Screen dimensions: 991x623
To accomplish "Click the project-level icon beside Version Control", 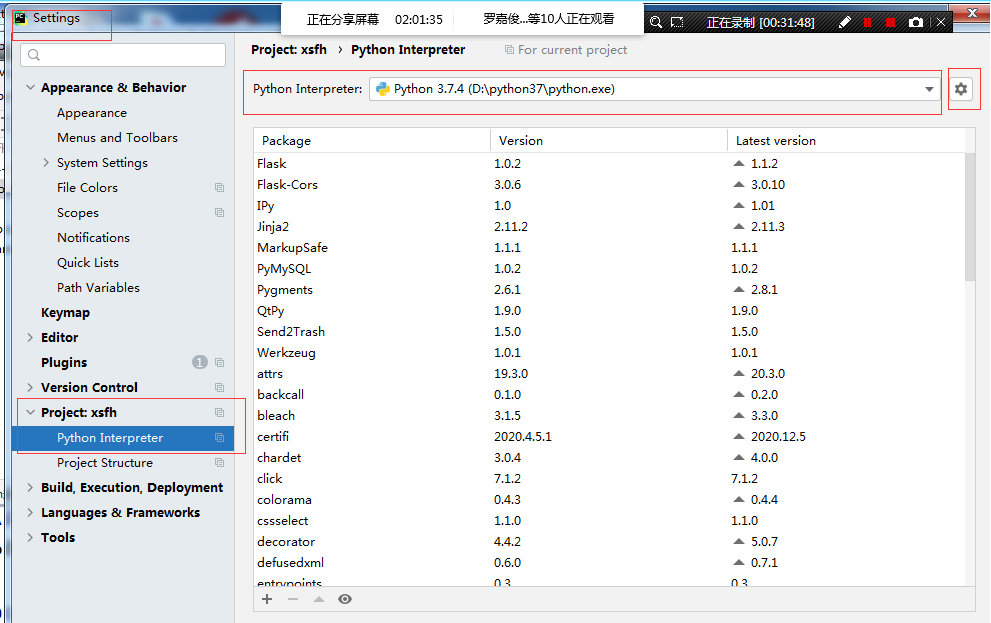I will point(219,387).
